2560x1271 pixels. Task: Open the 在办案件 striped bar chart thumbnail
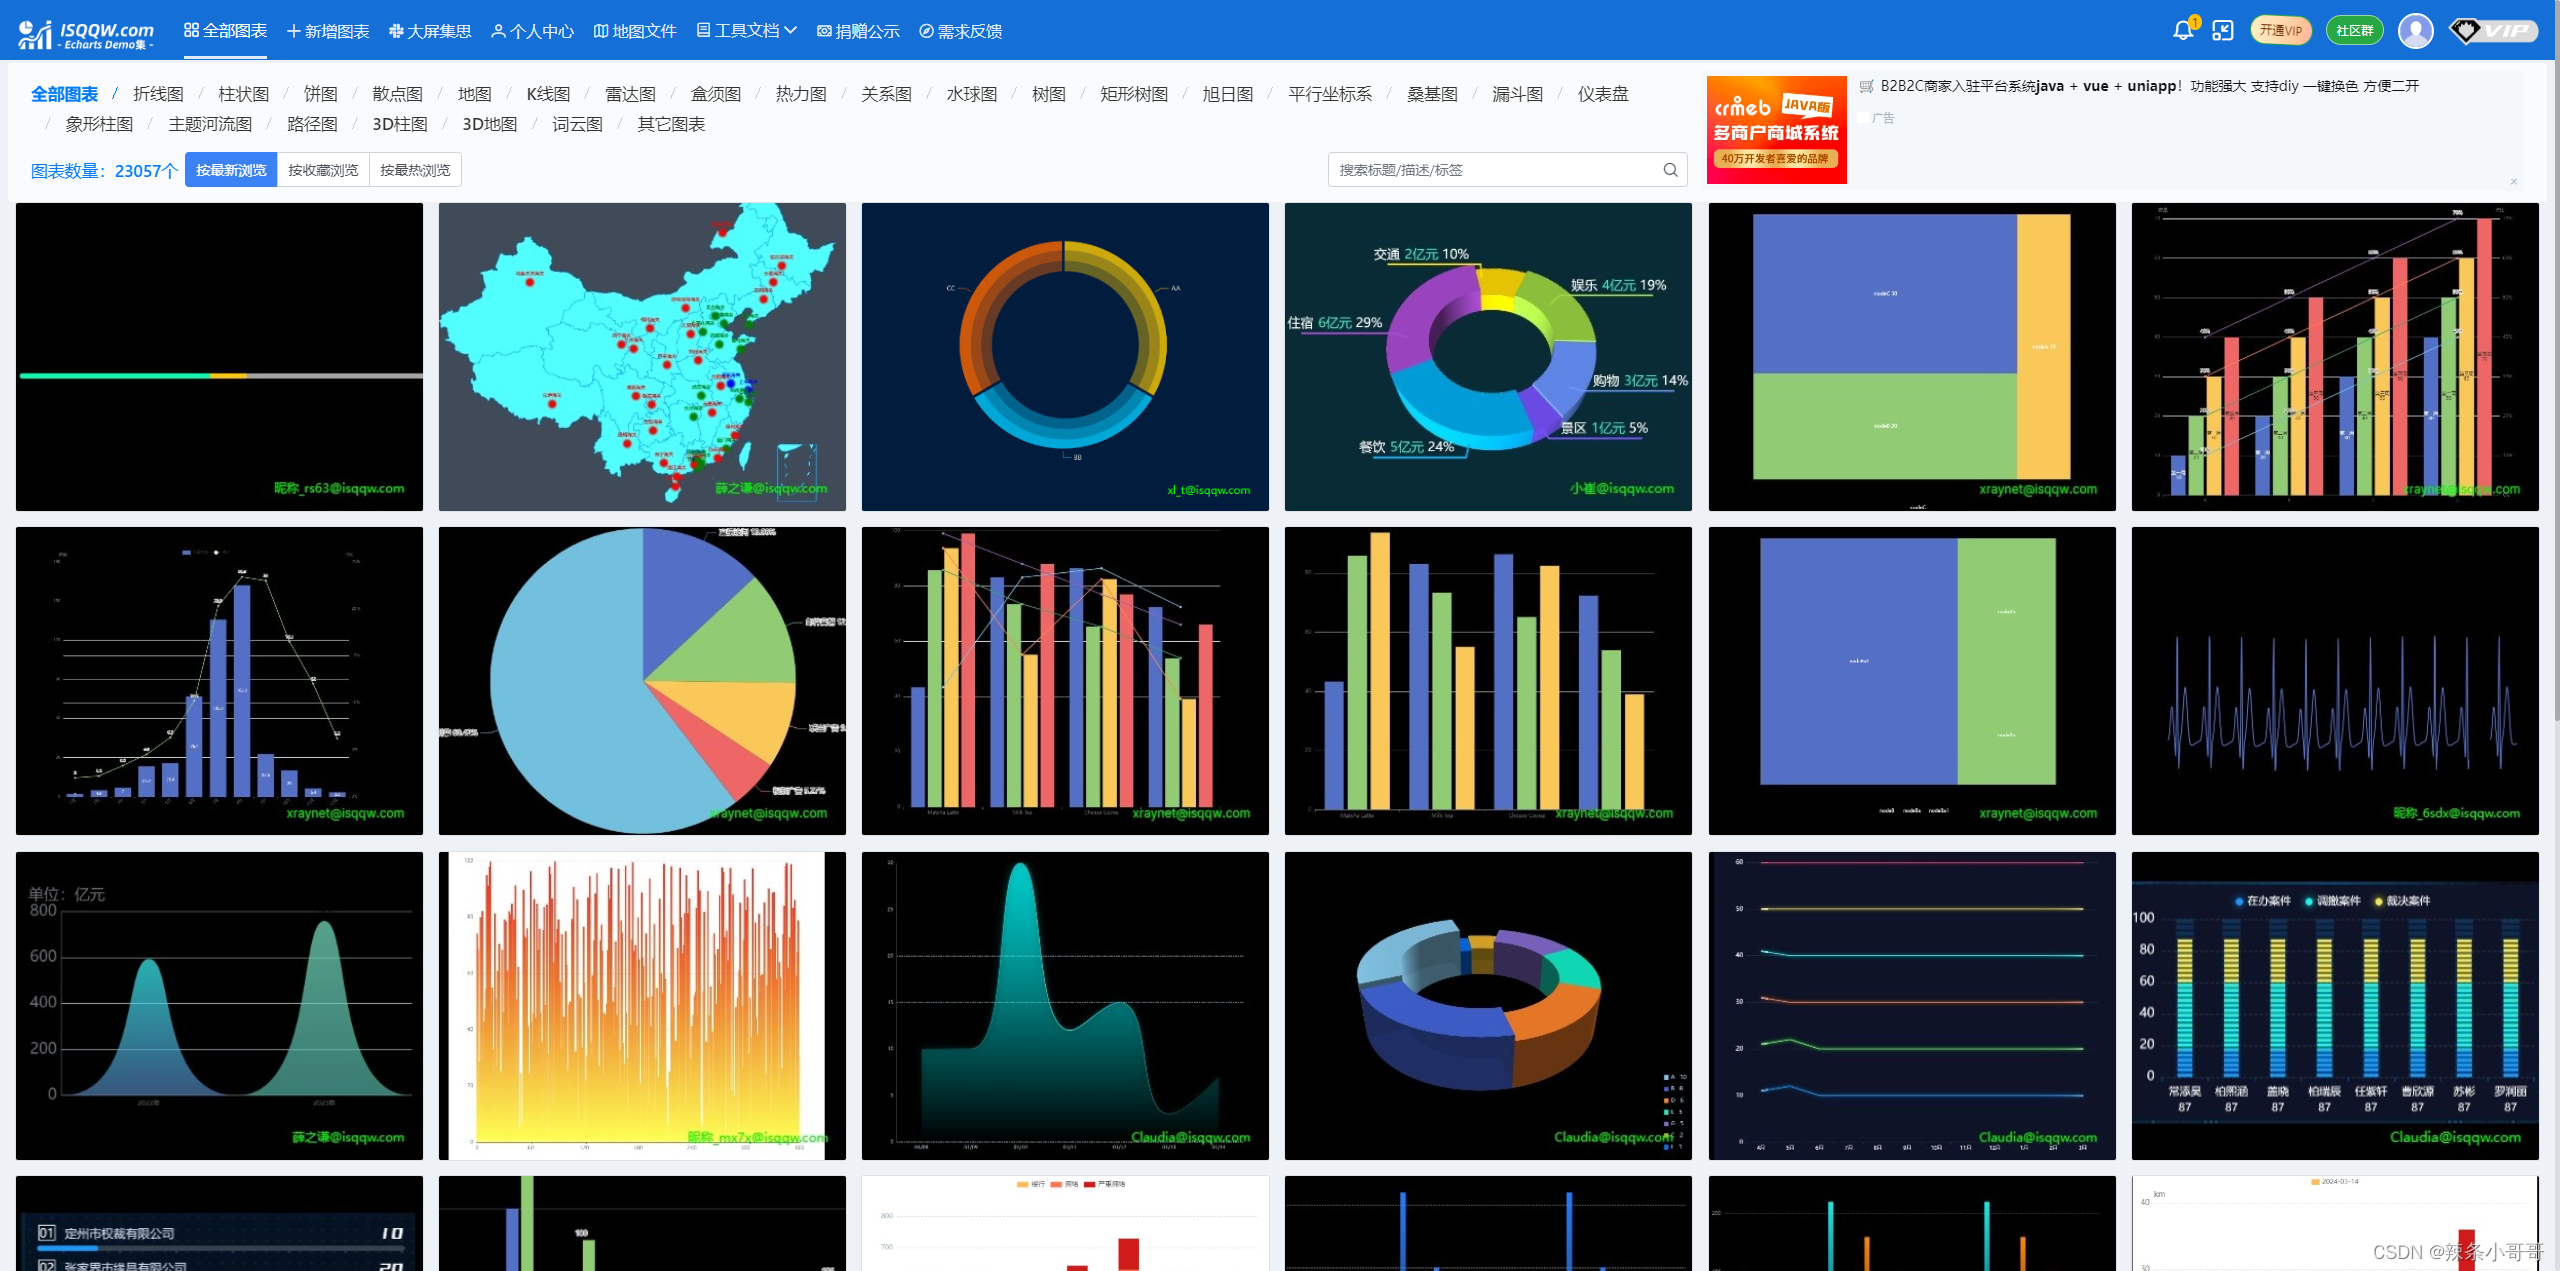point(2335,1006)
